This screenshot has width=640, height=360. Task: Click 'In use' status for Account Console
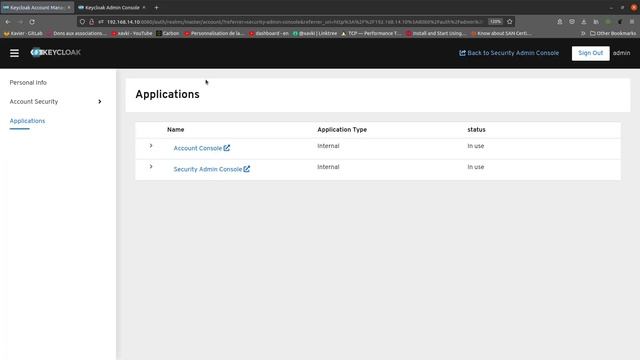click(x=476, y=146)
